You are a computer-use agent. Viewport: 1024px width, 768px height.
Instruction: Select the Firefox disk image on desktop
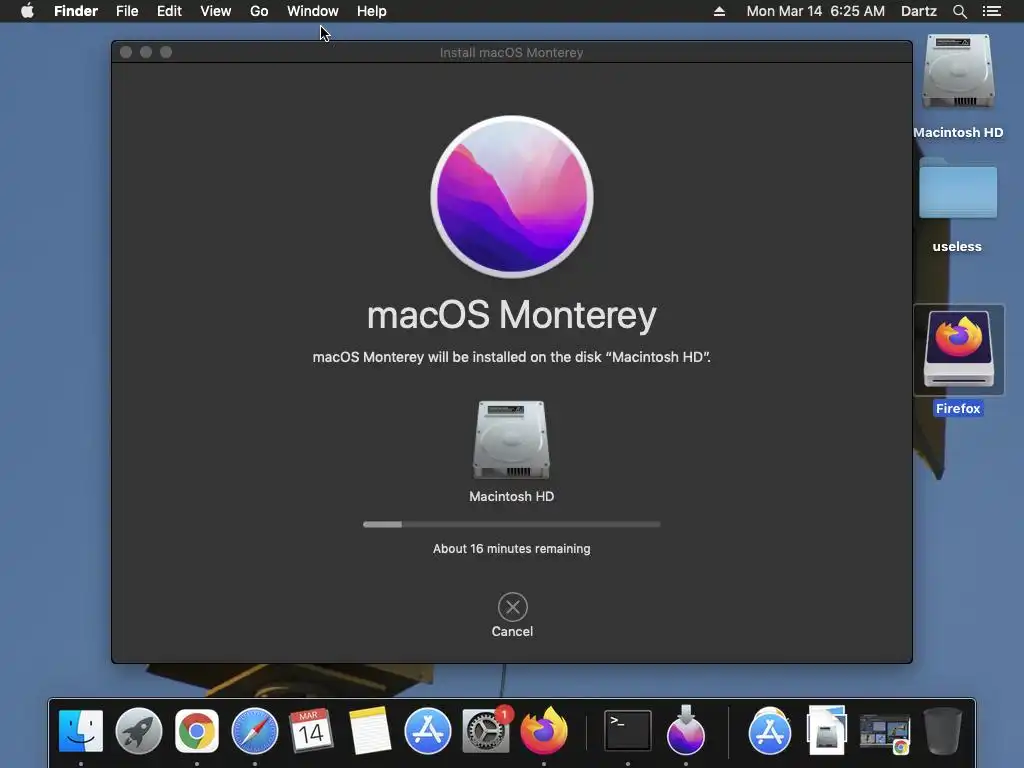tap(959, 349)
